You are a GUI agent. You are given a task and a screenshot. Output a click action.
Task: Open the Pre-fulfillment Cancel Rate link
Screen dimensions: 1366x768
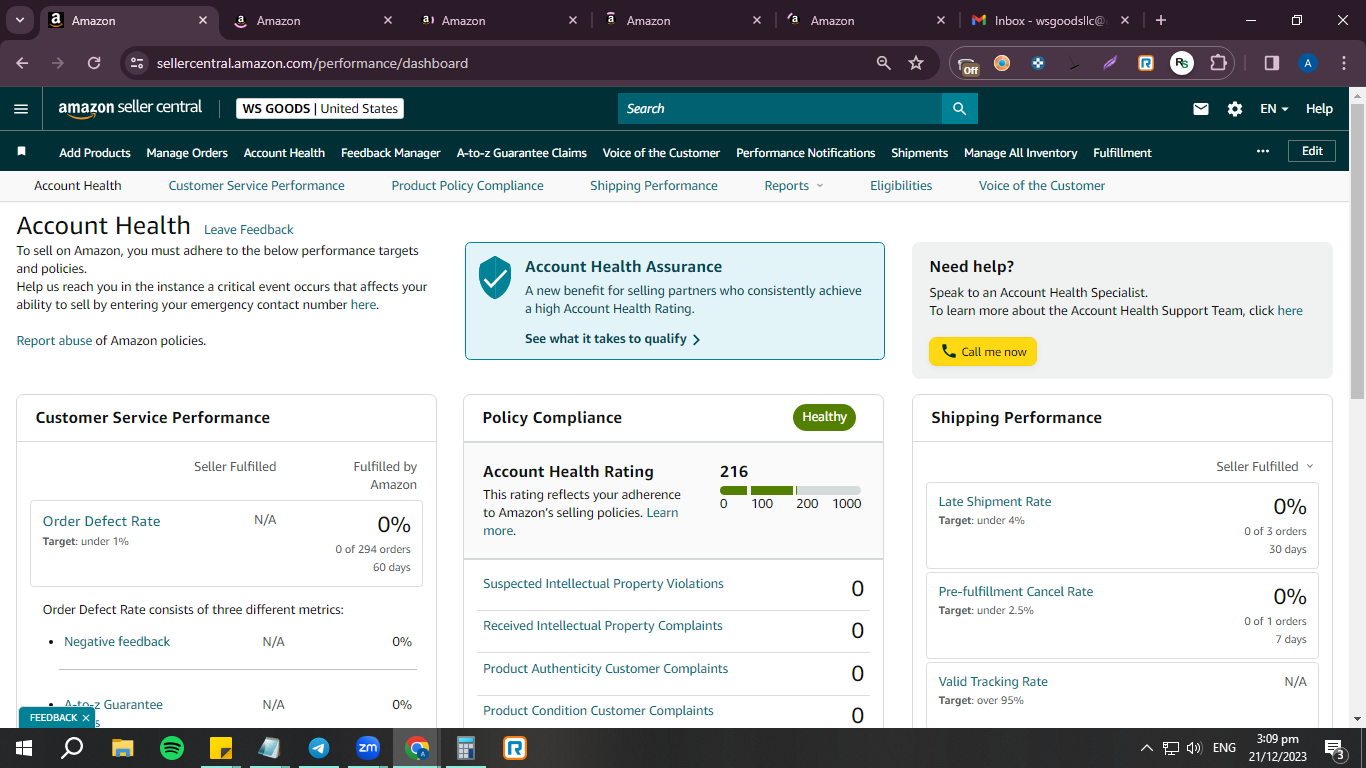tap(1016, 592)
